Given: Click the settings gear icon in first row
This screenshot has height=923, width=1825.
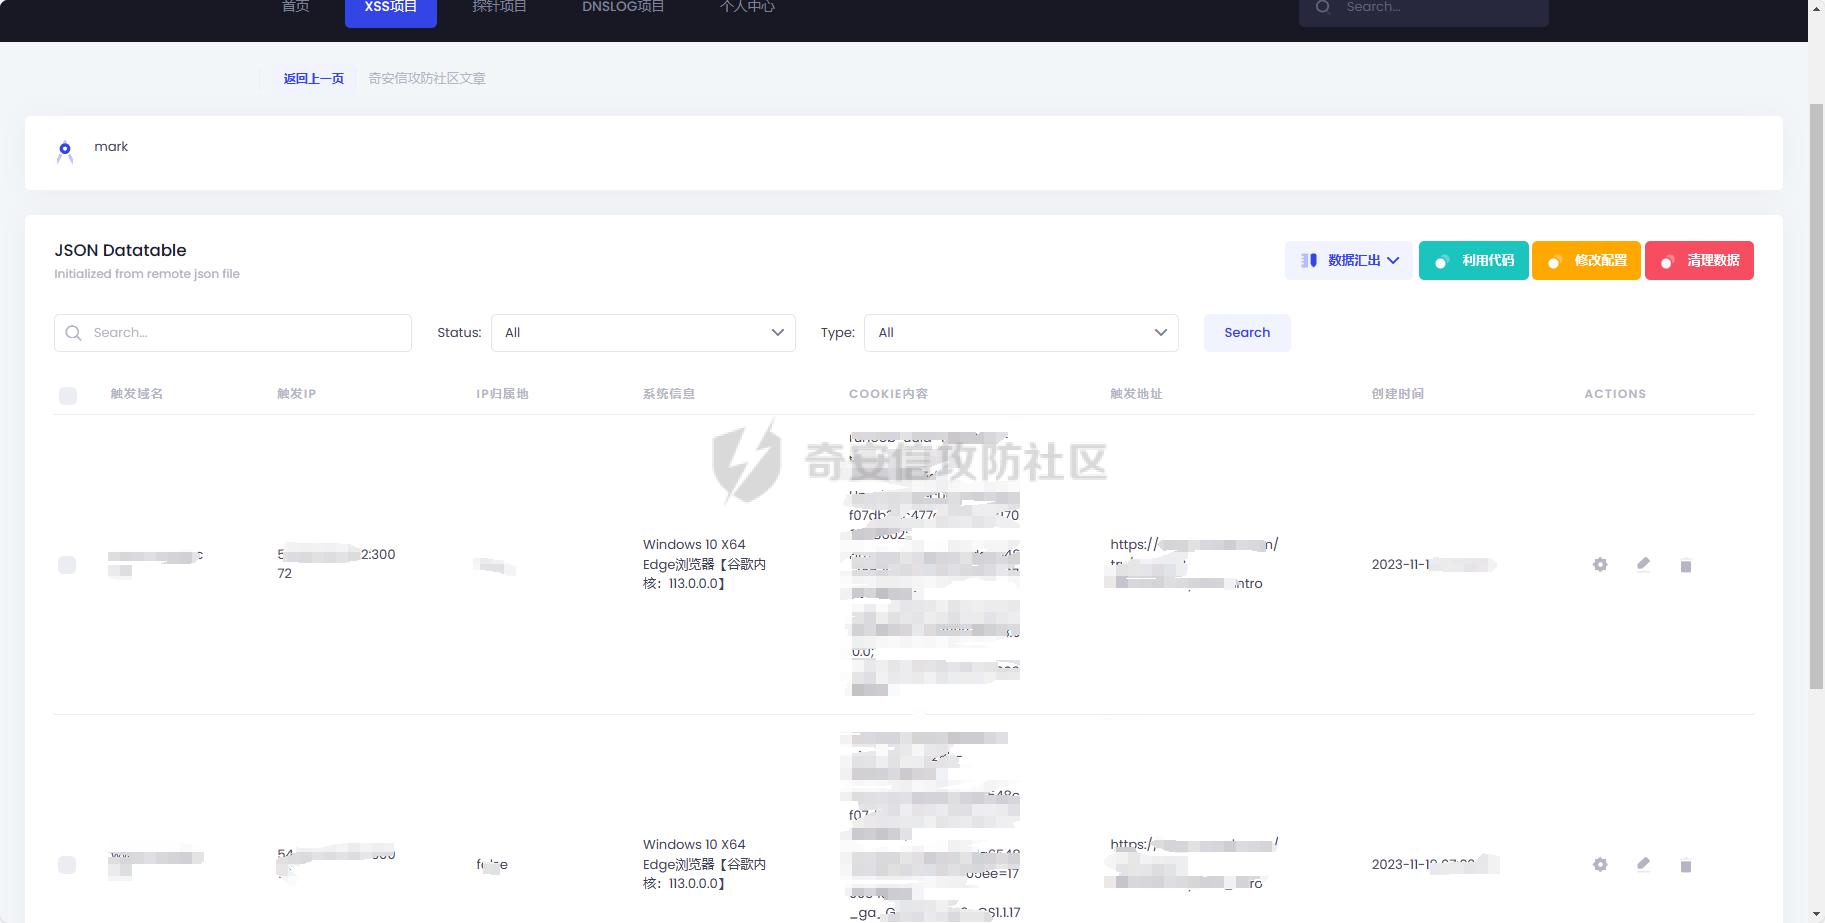Looking at the screenshot, I should [x=1600, y=565].
